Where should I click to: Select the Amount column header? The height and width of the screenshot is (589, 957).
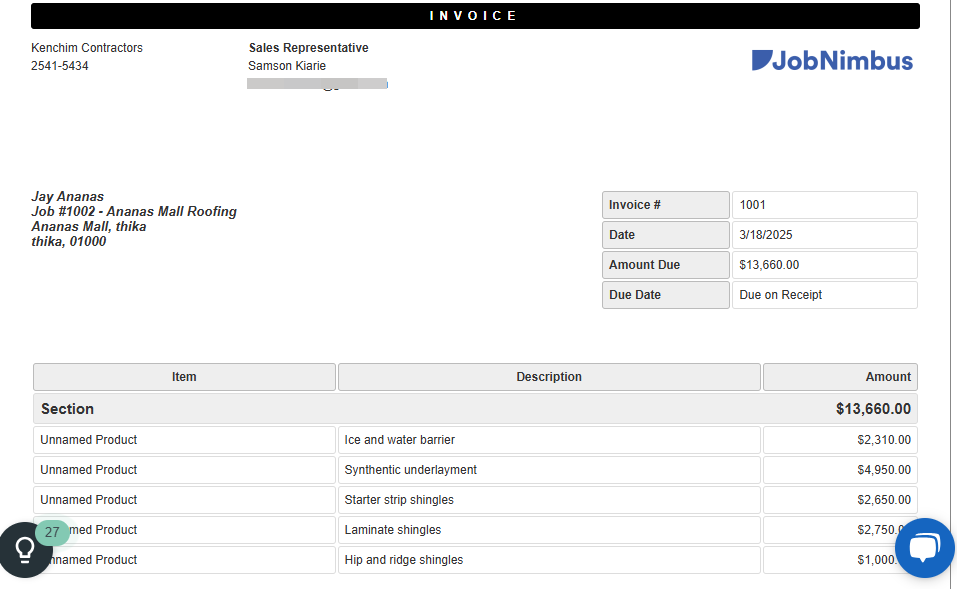click(840, 377)
